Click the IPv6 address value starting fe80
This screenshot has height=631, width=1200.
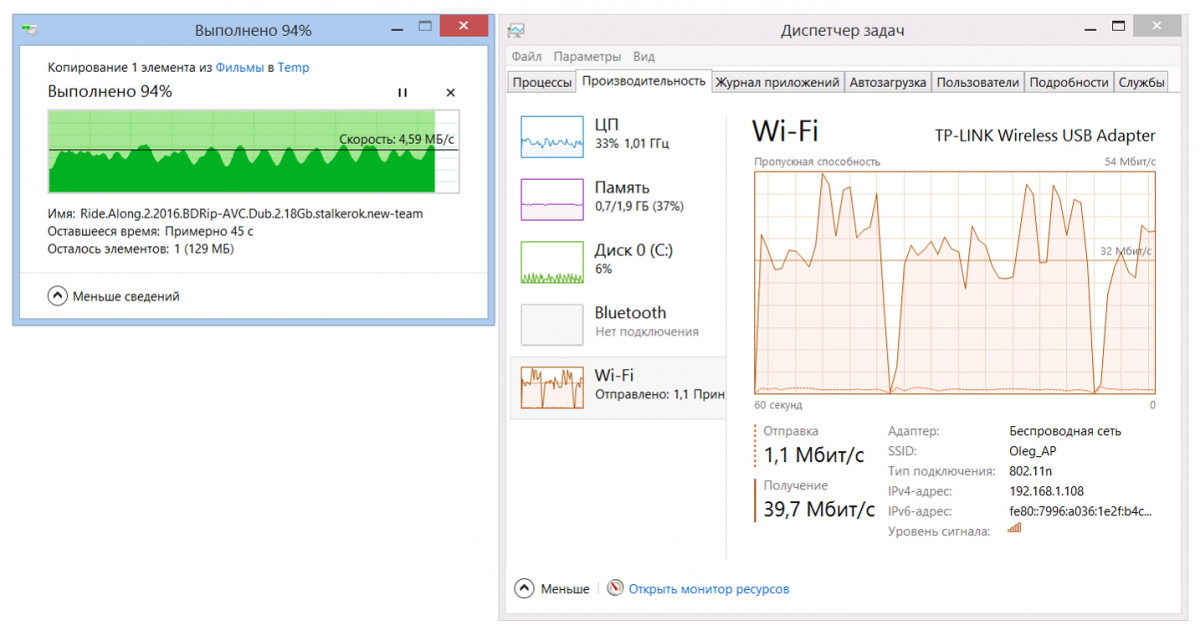click(x=1081, y=511)
